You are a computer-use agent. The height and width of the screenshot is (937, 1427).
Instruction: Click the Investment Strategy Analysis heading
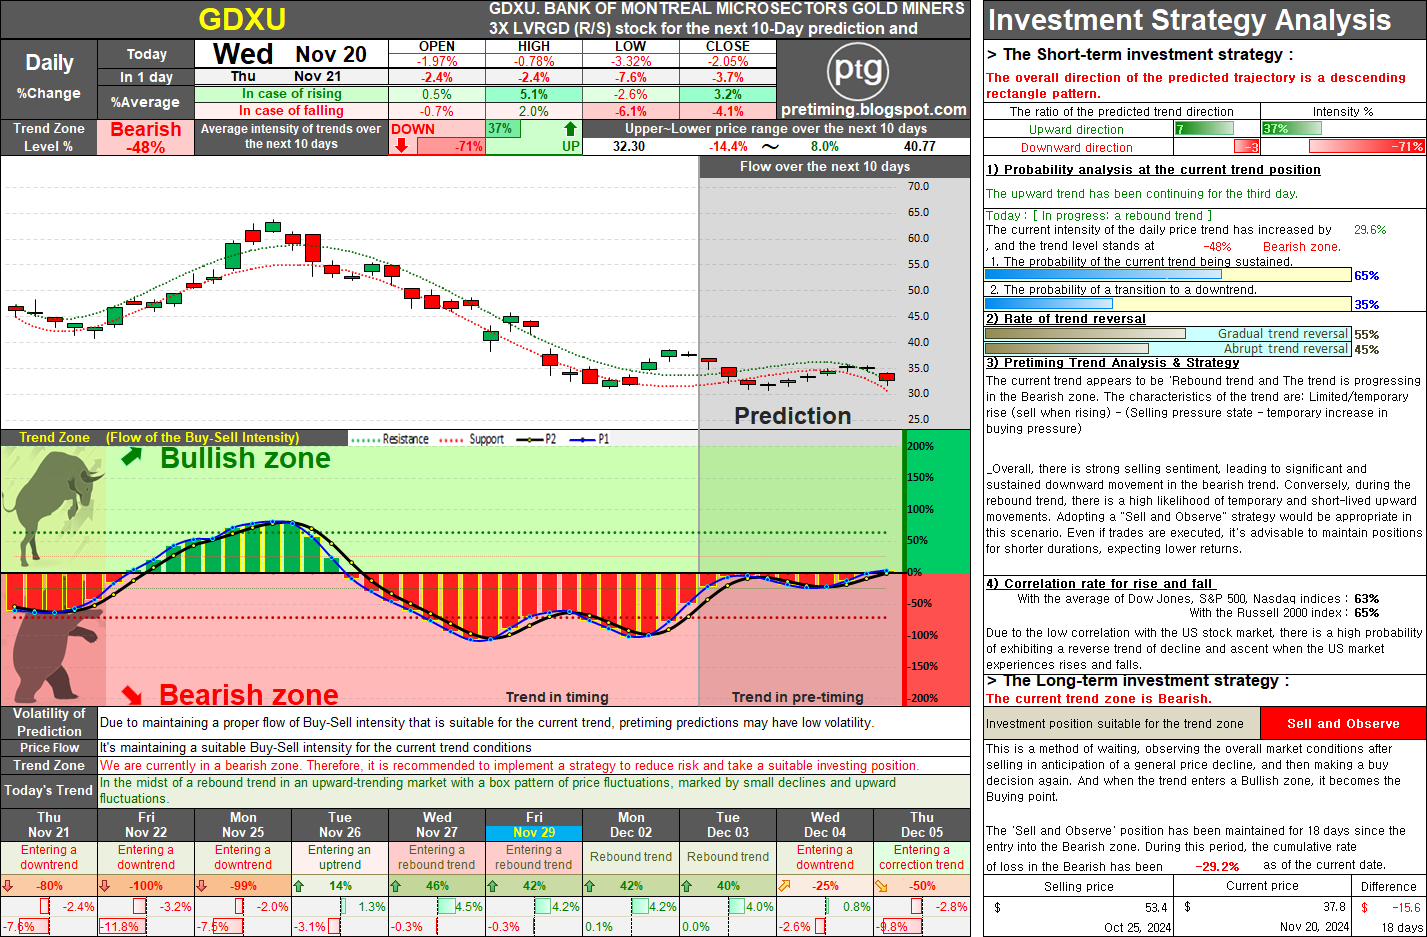(1189, 19)
